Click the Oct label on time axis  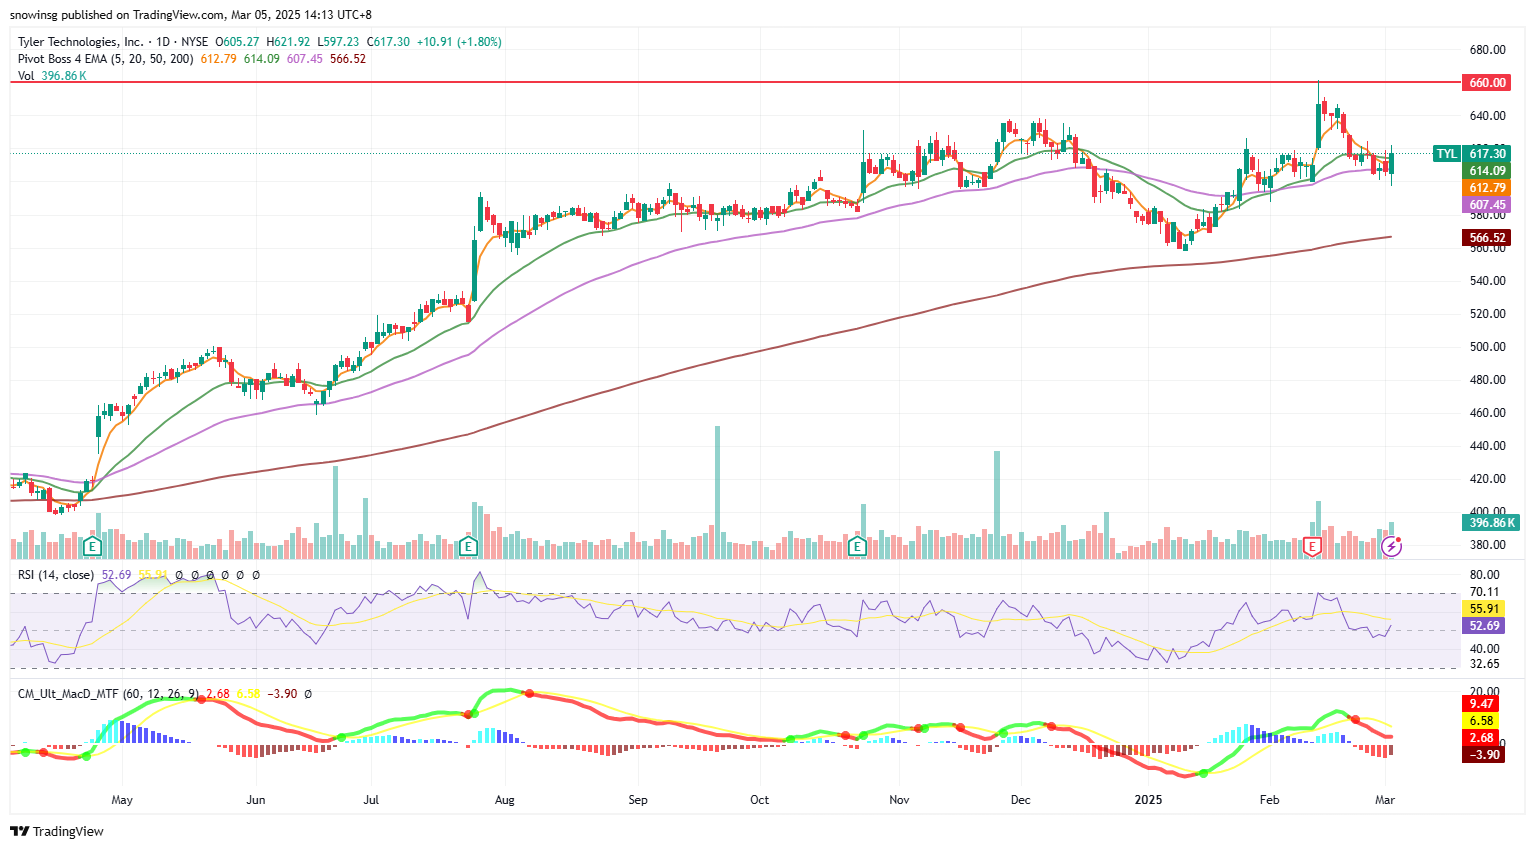click(760, 800)
